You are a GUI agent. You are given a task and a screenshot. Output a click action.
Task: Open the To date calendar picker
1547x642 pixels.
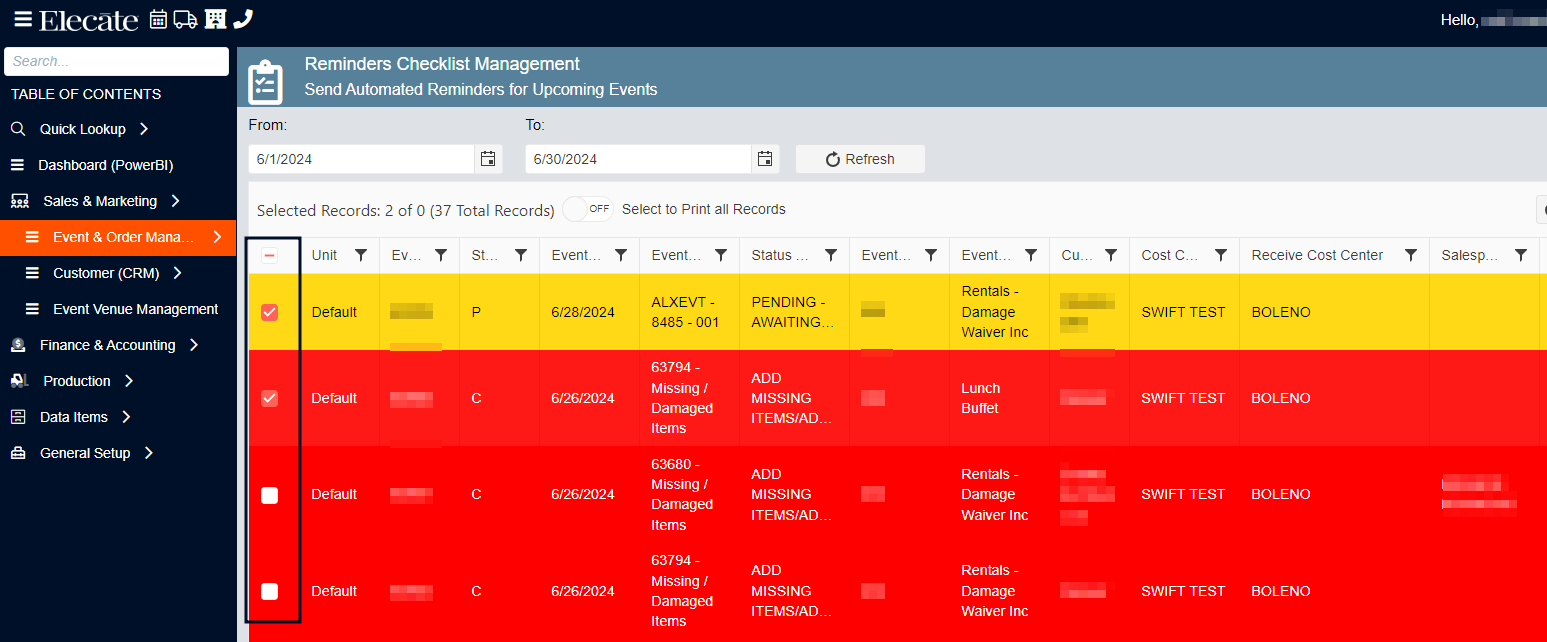pos(765,158)
